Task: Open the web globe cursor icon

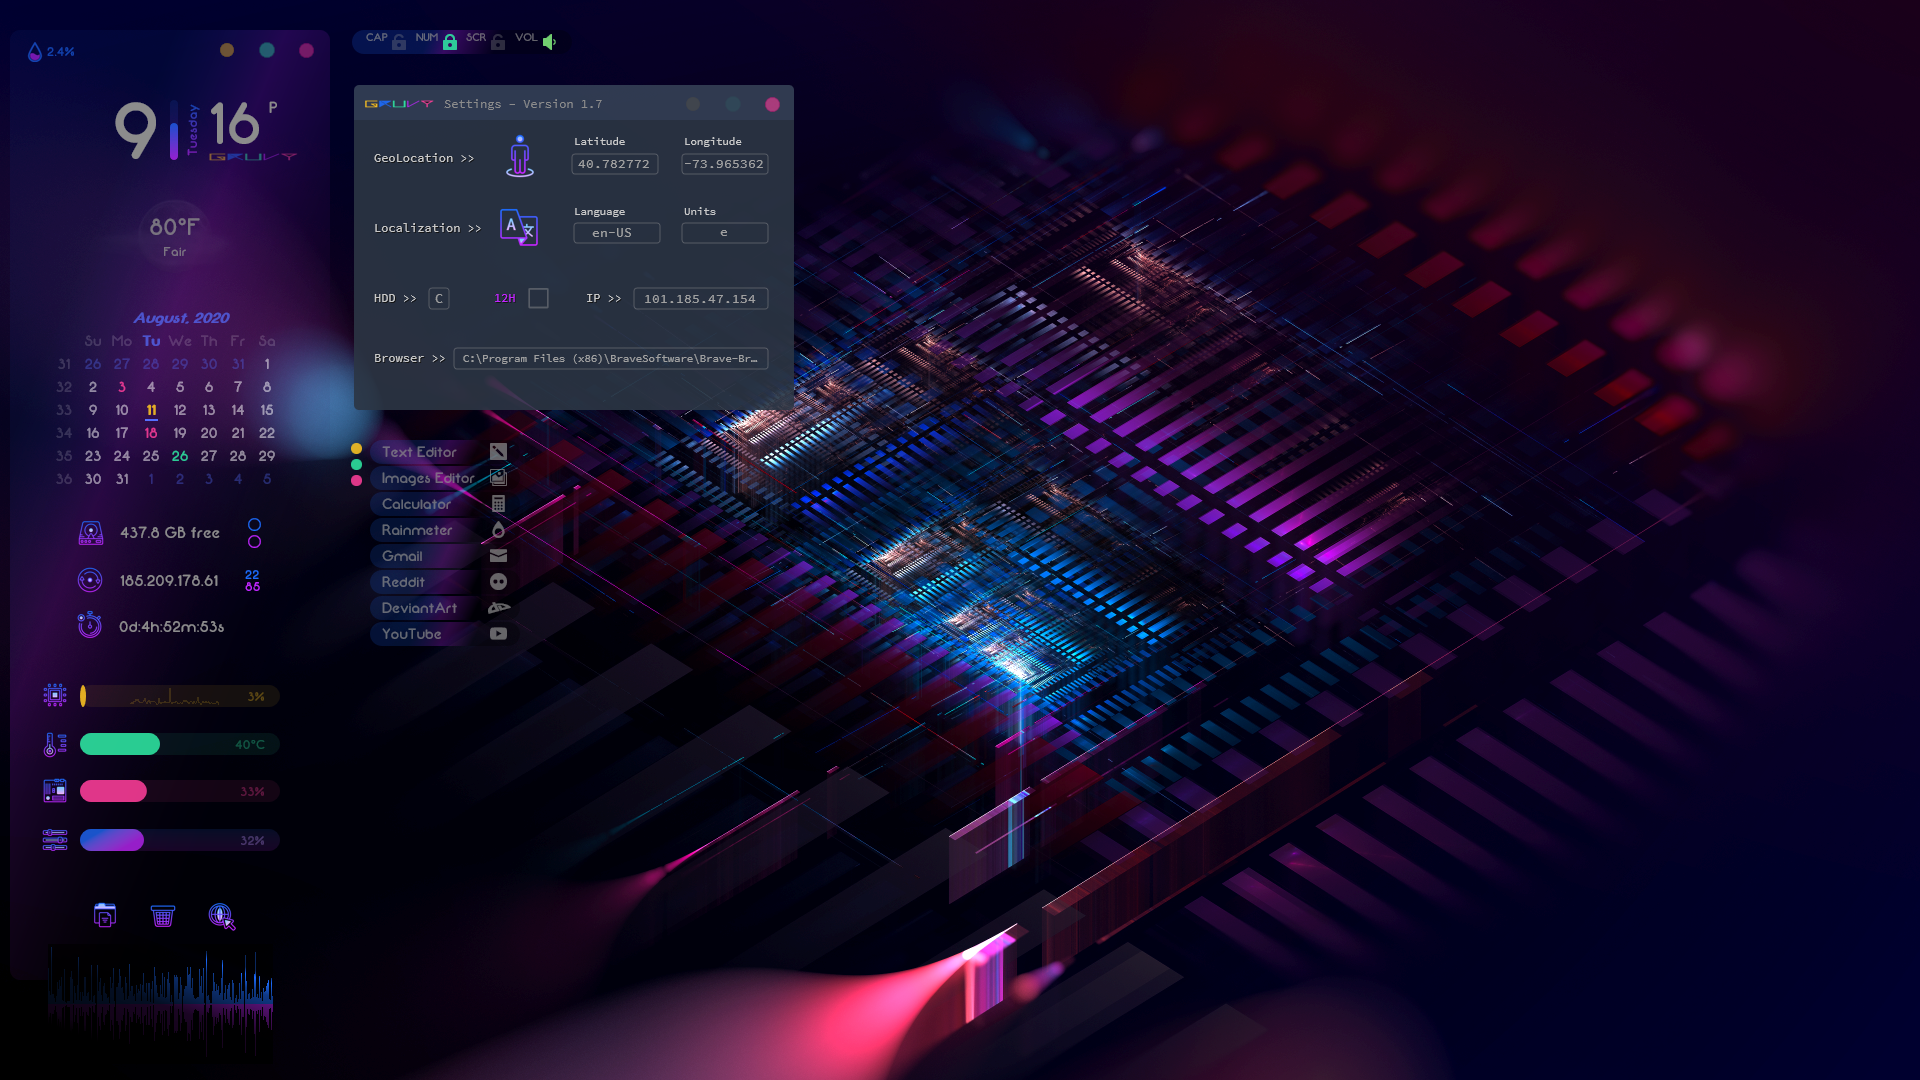Action: coord(222,916)
